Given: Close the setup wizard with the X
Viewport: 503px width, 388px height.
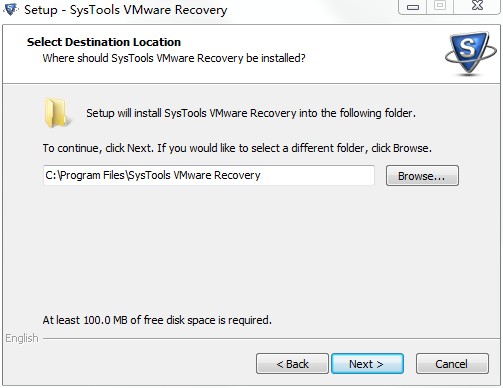Looking at the screenshot, I should pos(477,6).
